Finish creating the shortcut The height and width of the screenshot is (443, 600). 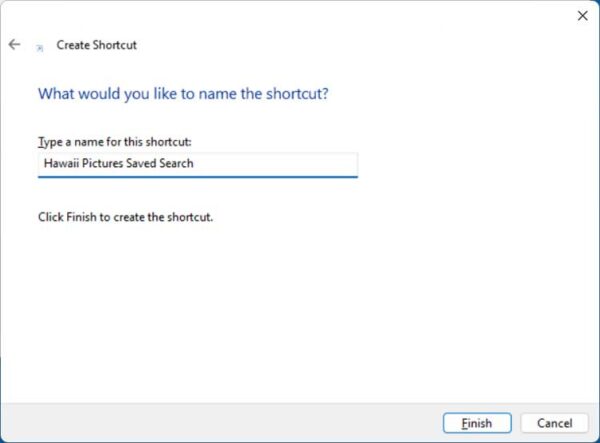click(x=477, y=423)
